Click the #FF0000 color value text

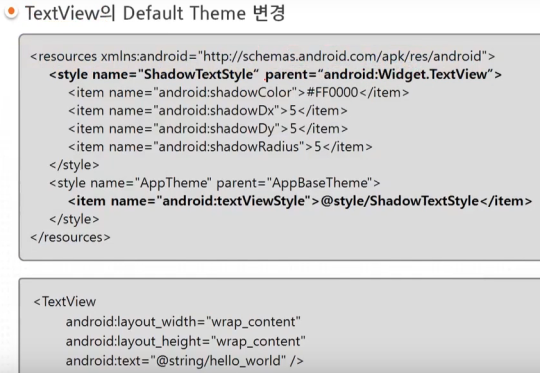point(332,92)
